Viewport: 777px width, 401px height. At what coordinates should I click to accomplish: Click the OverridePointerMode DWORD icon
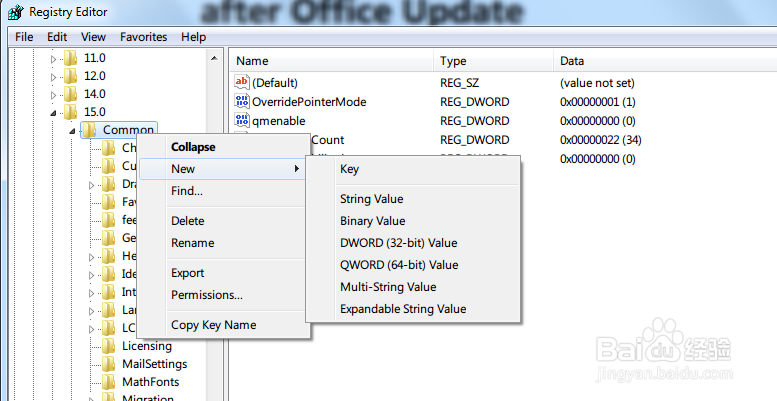[x=242, y=101]
